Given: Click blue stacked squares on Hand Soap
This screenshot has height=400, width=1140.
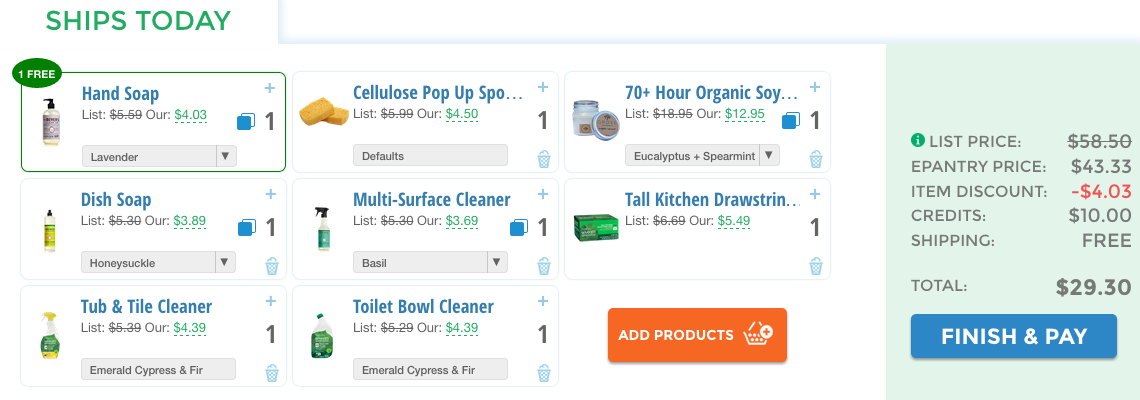Looking at the screenshot, I should tap(246, 121).
